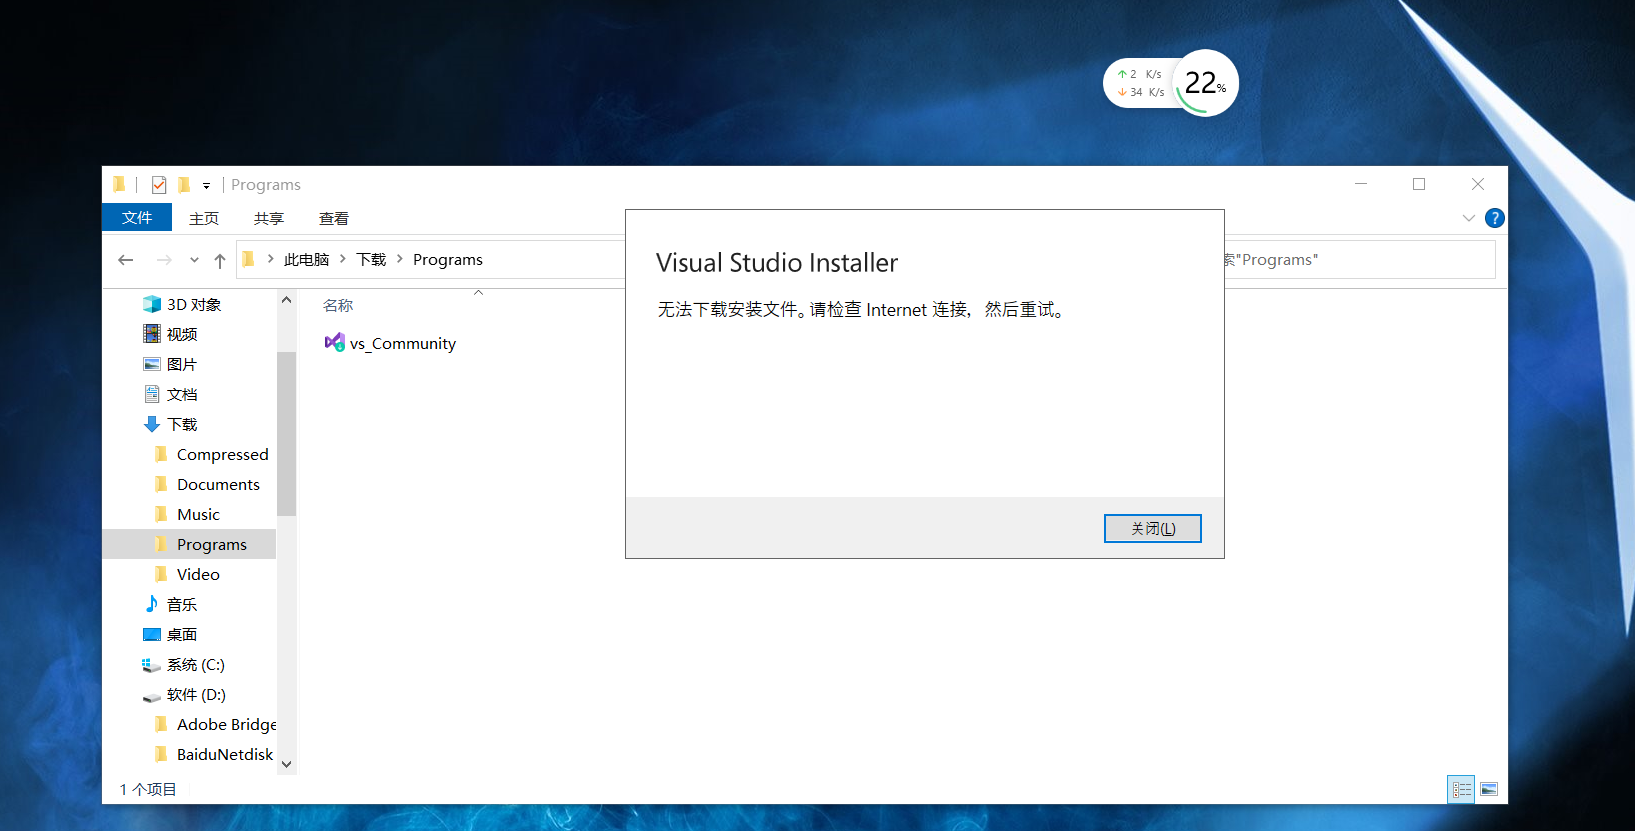The width and height of the screenshot is (1635, 831).
Task: Maximize the Programs Explorer window
Action: point(1419,184)
